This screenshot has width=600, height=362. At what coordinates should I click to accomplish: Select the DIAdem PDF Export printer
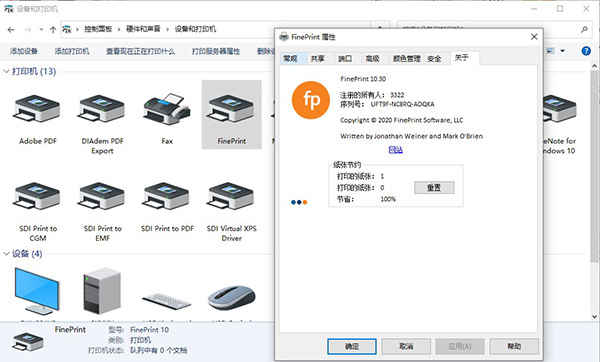pos(102,109)
